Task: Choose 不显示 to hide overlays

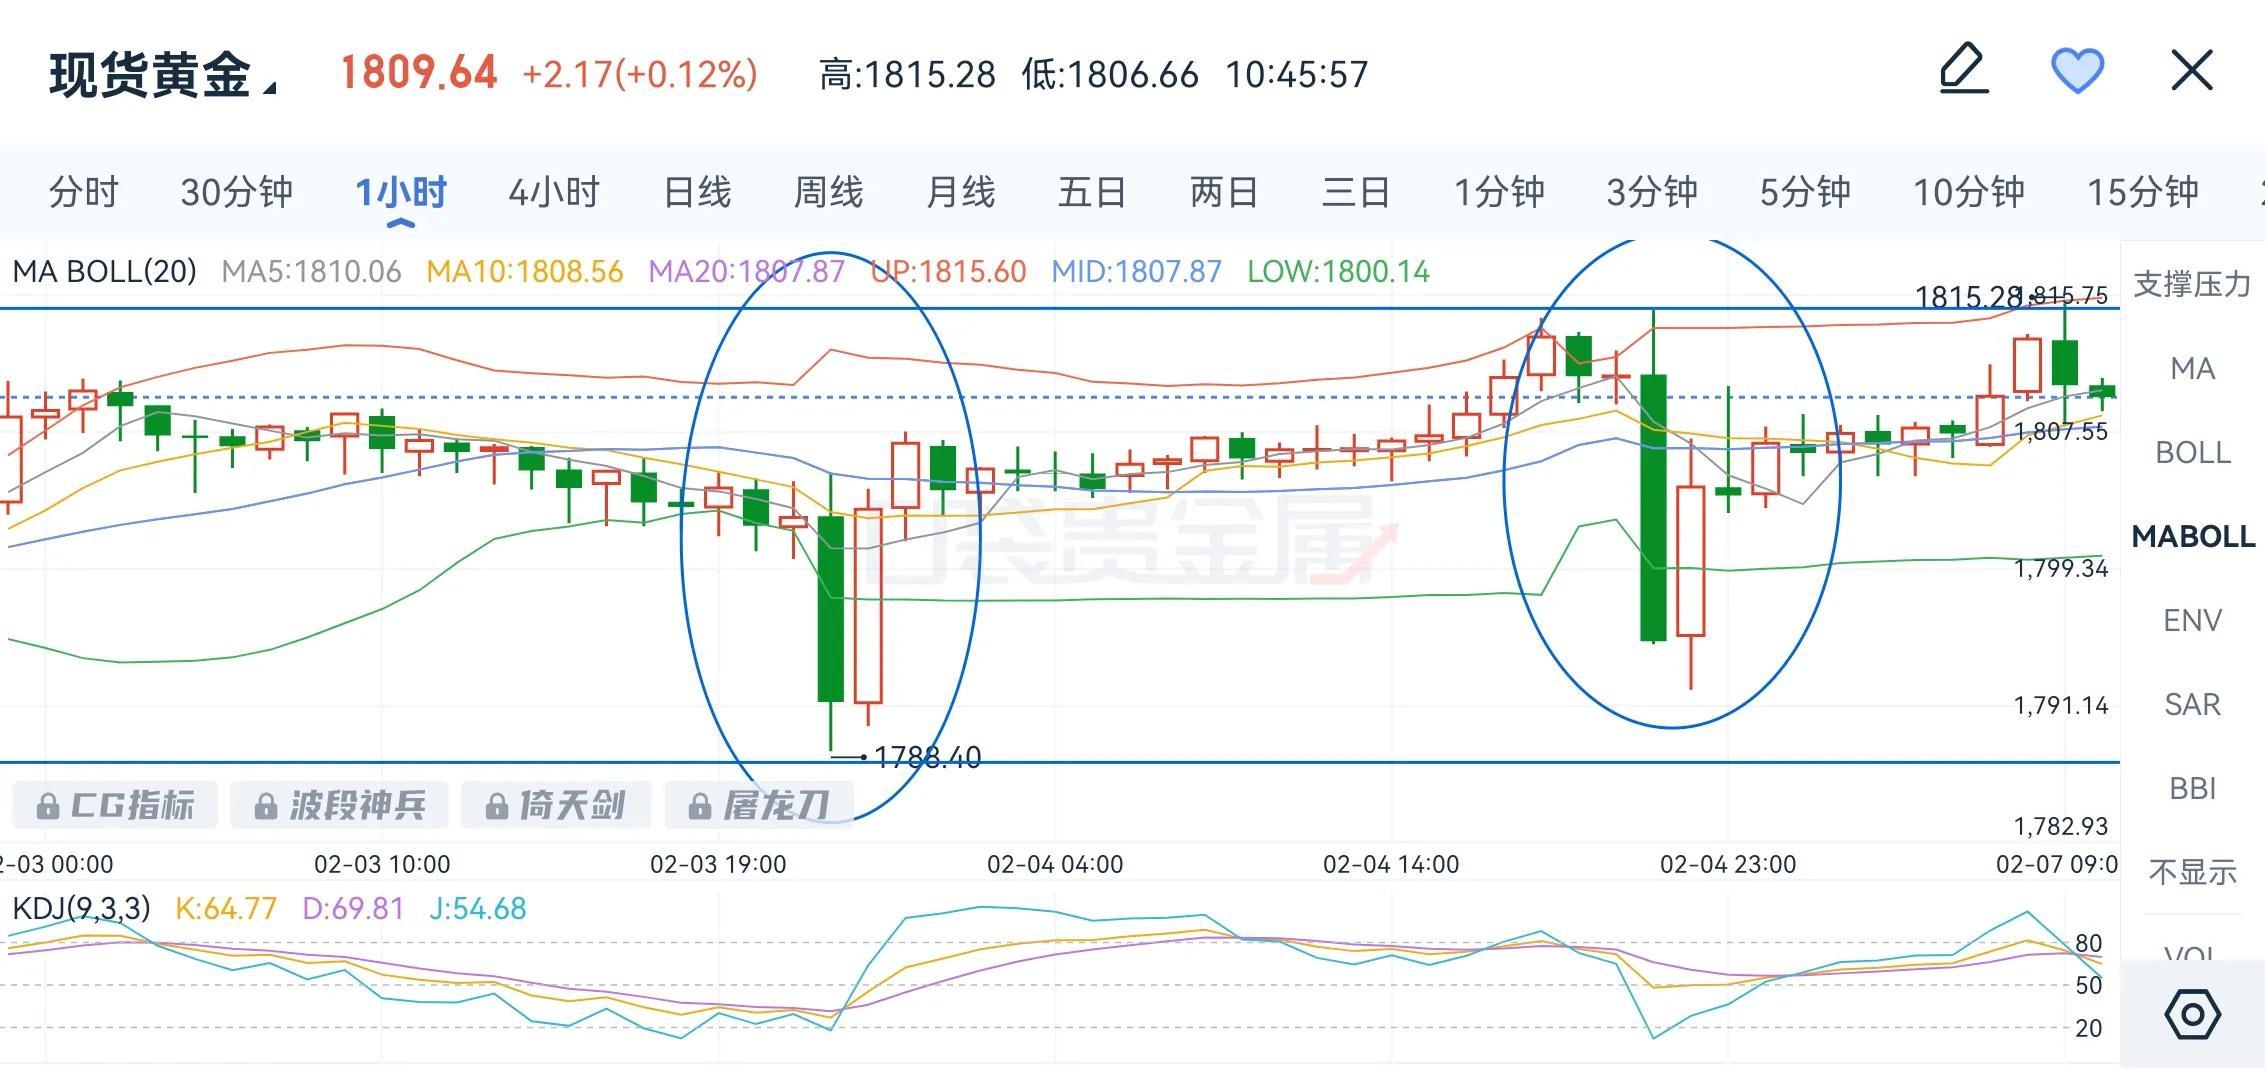Action: [2192, 873]
